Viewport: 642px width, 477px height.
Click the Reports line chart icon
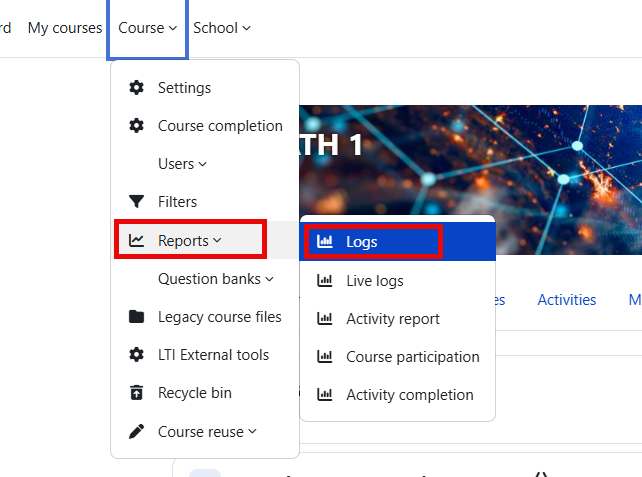(x=137, y=241)
